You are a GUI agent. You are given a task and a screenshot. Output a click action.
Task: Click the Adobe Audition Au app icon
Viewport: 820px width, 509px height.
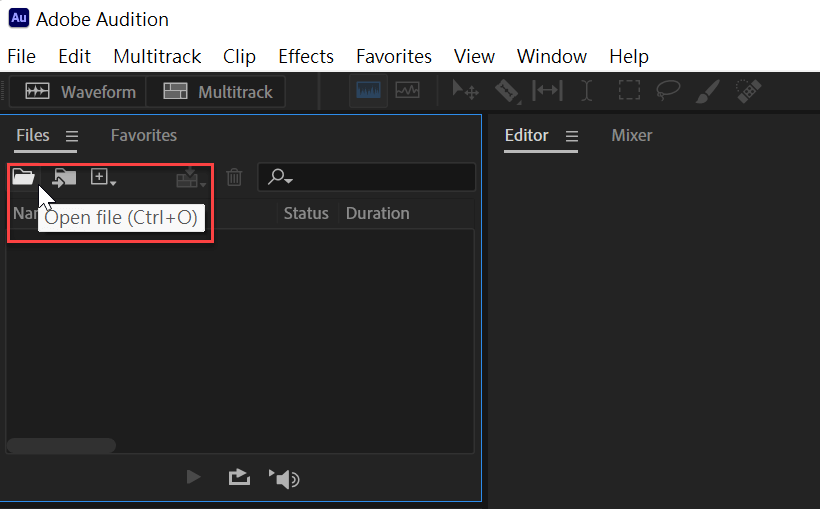[x=19, y=18]
